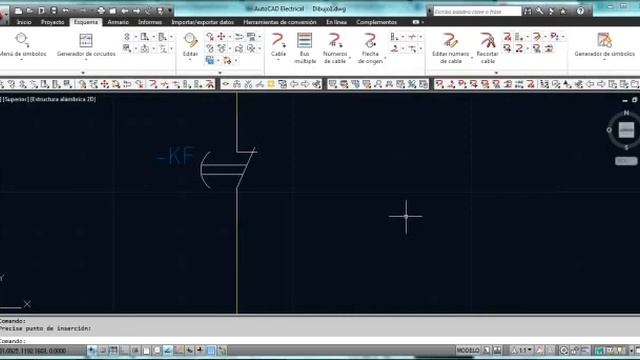Click the Quick View Layouts icon next to MODELO
Screen dimensions: 640x360
[487, 350]
